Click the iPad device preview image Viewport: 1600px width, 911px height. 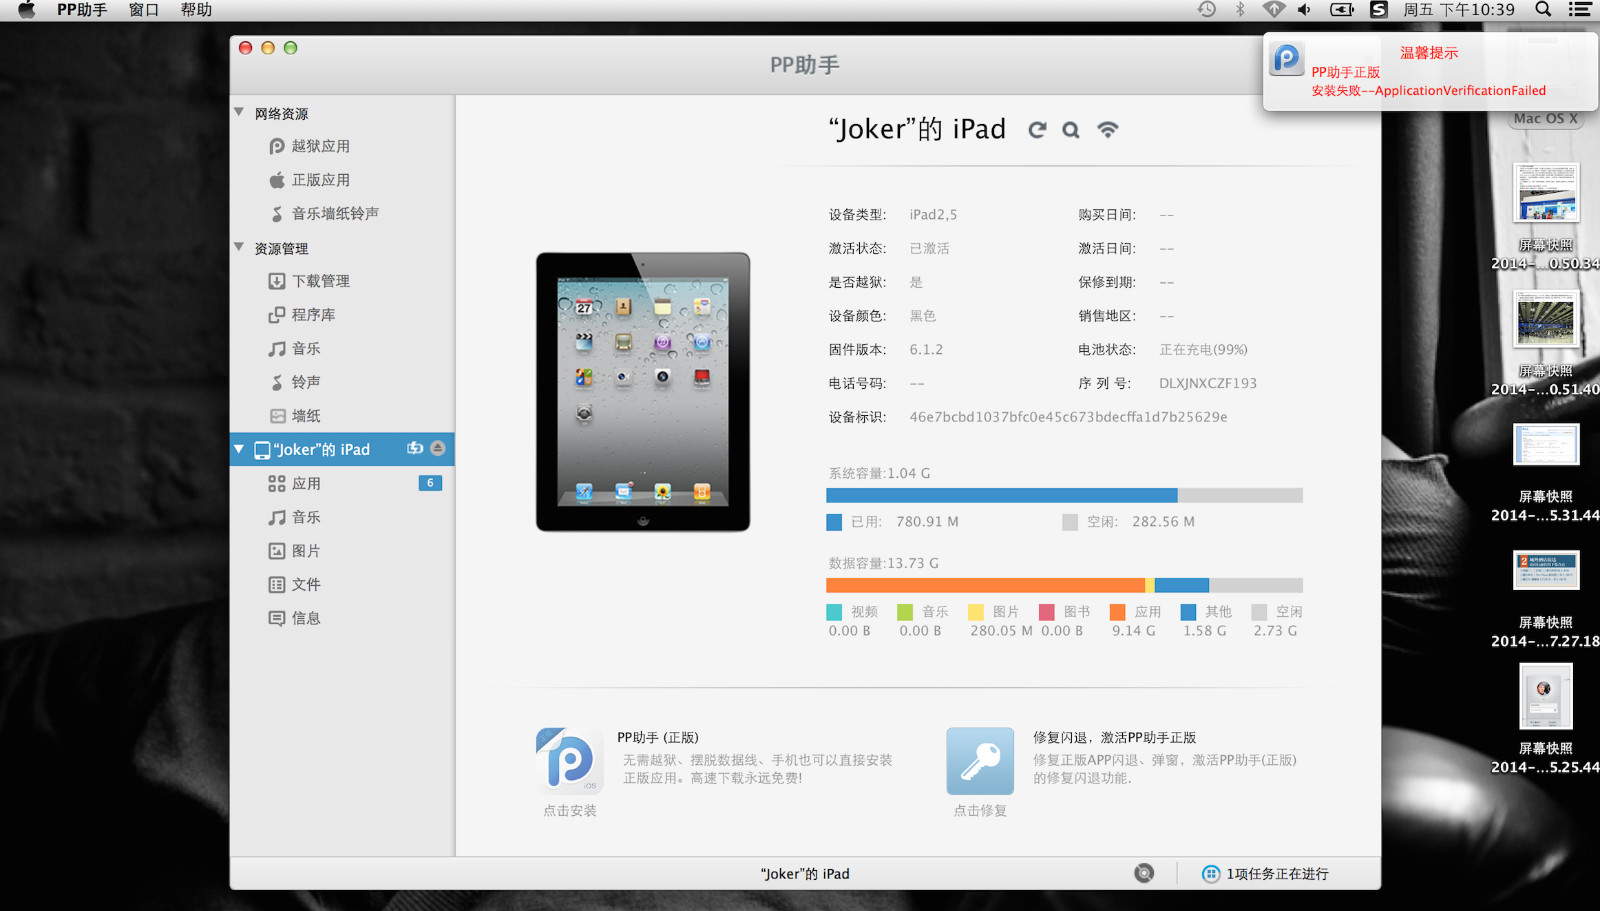643,392
